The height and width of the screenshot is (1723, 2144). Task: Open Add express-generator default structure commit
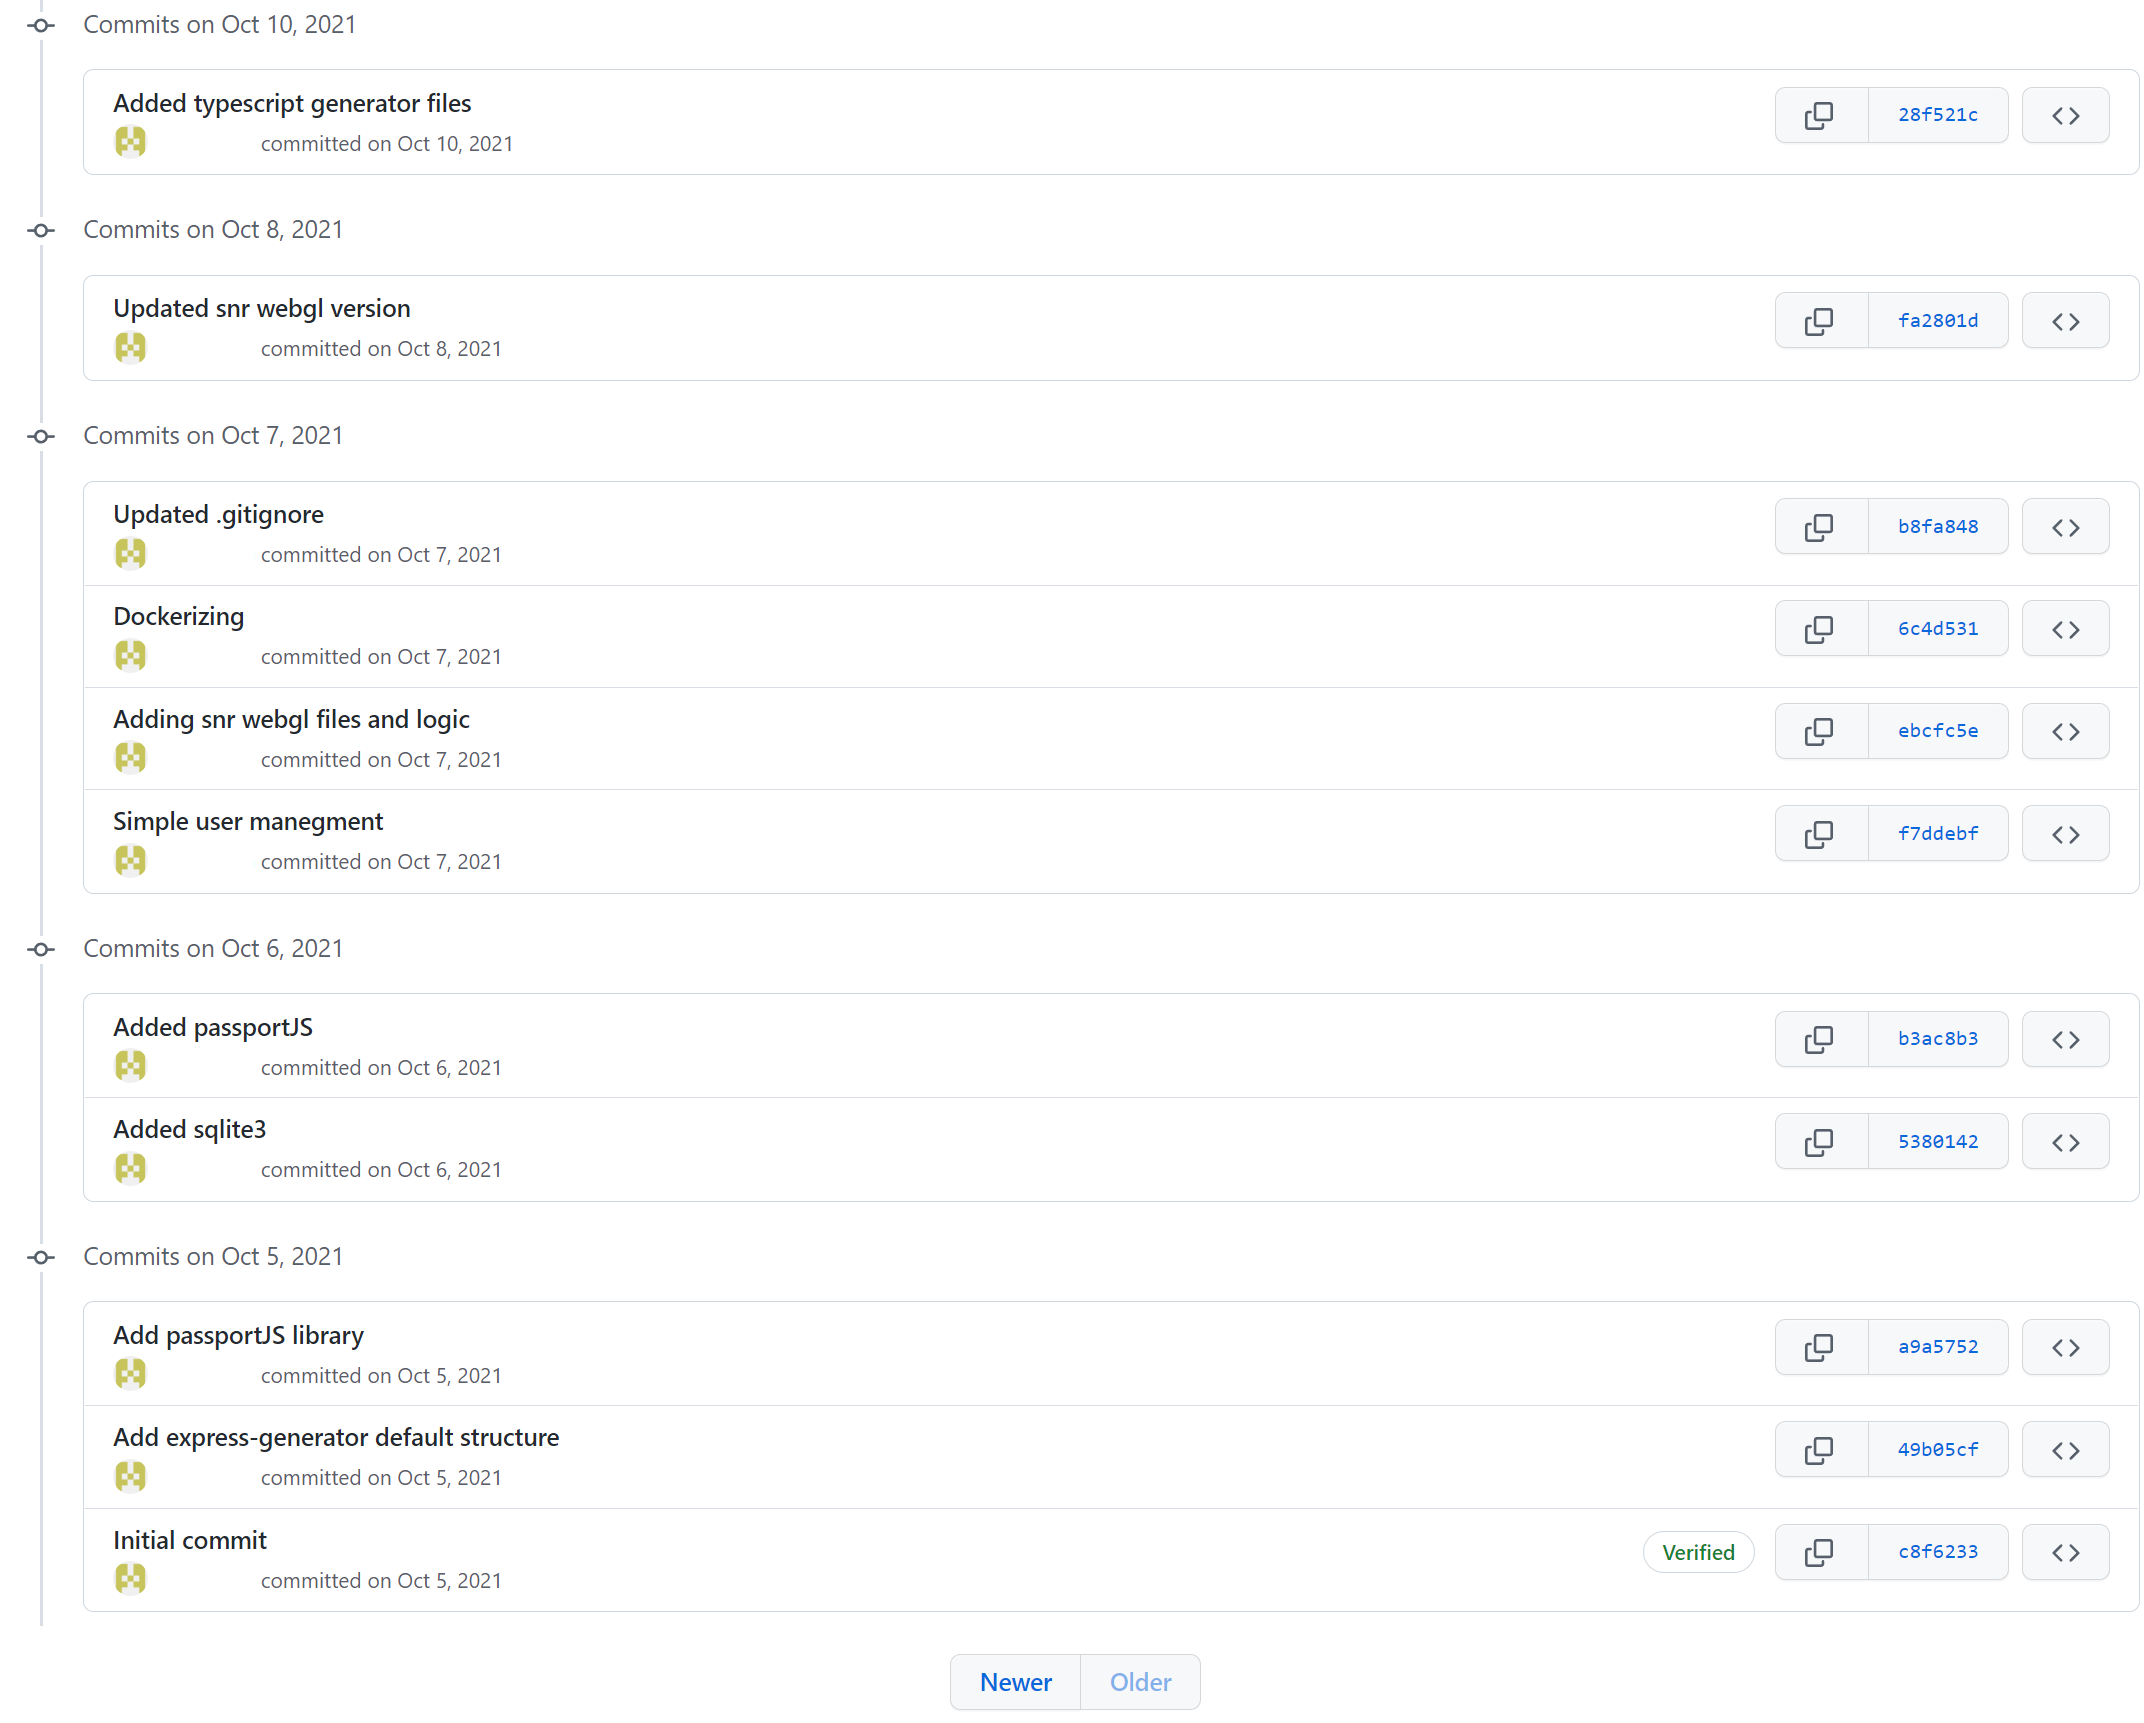(336, 1438)
